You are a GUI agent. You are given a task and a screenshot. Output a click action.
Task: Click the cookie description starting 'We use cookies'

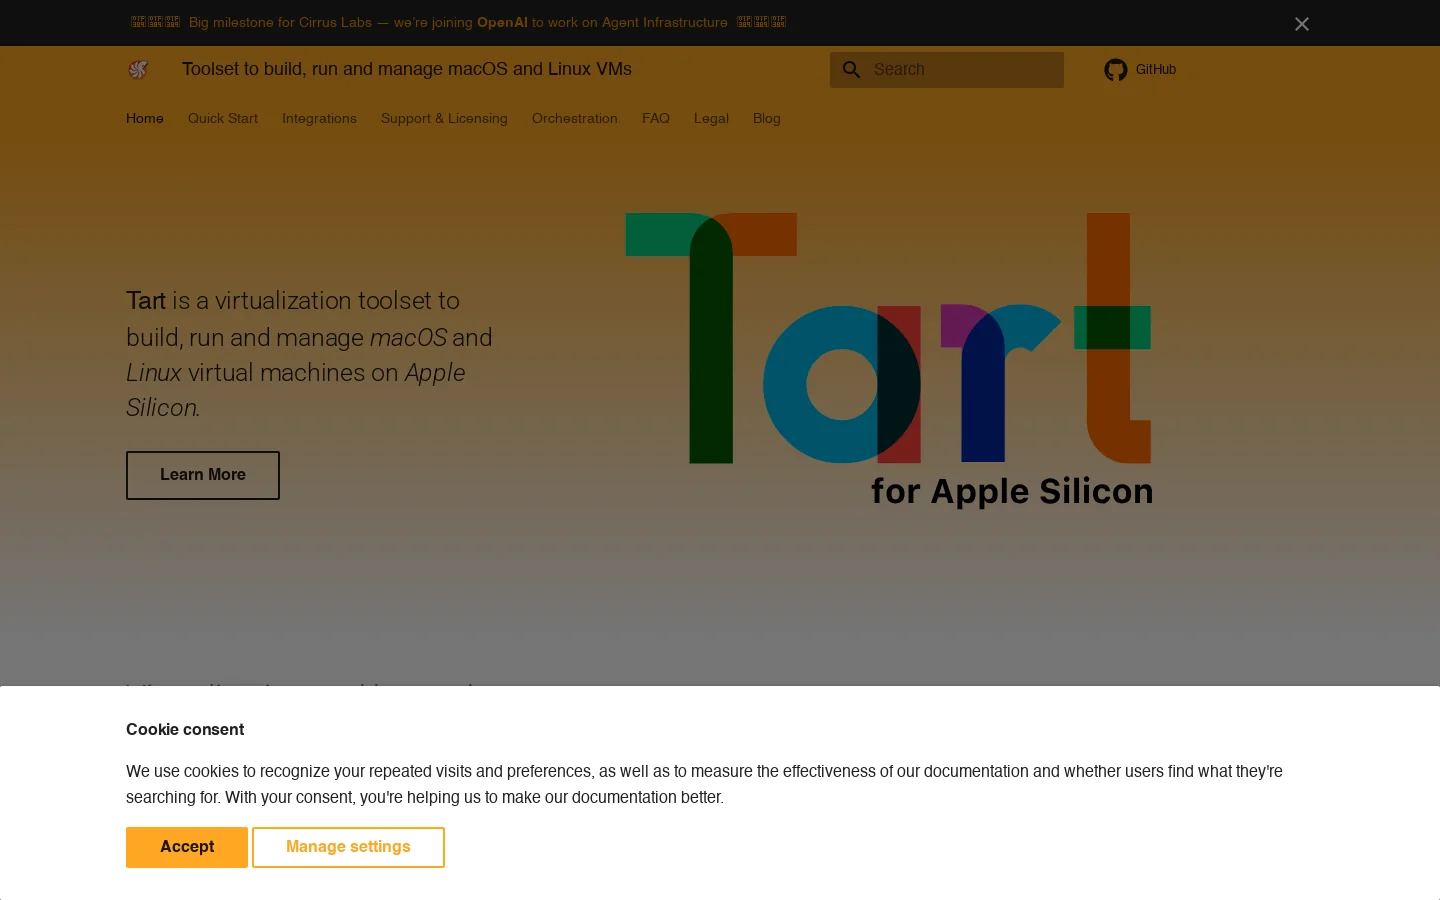704,784
